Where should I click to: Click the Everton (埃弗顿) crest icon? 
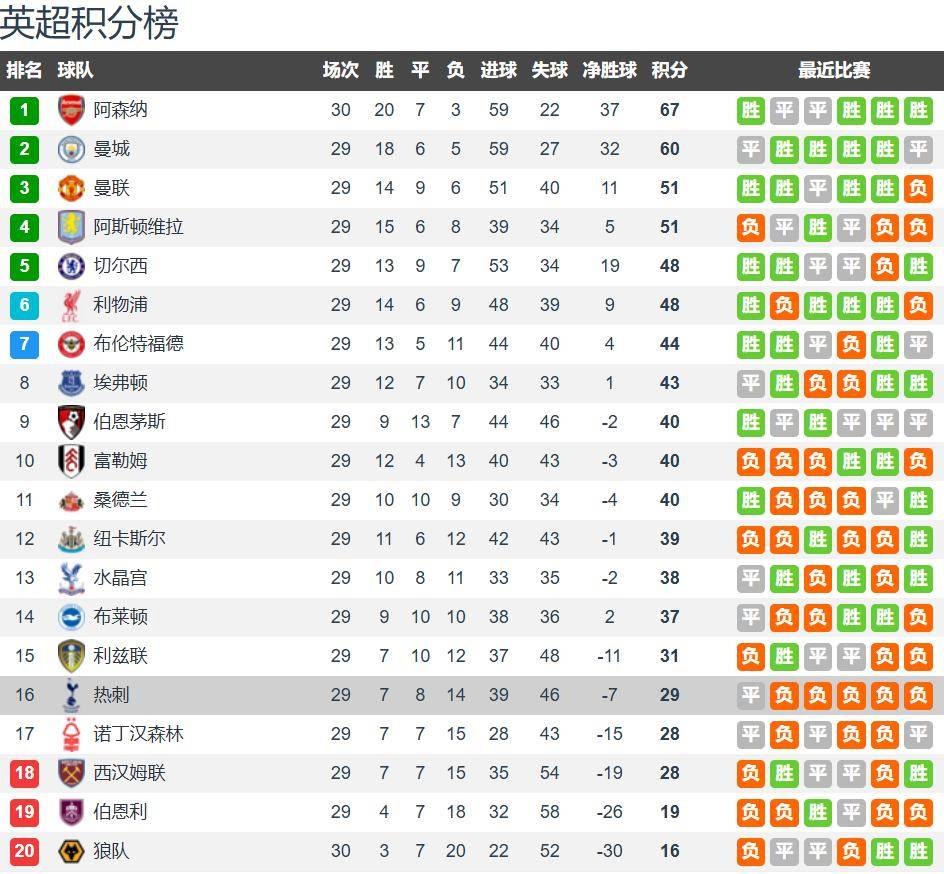pos(72,383)
